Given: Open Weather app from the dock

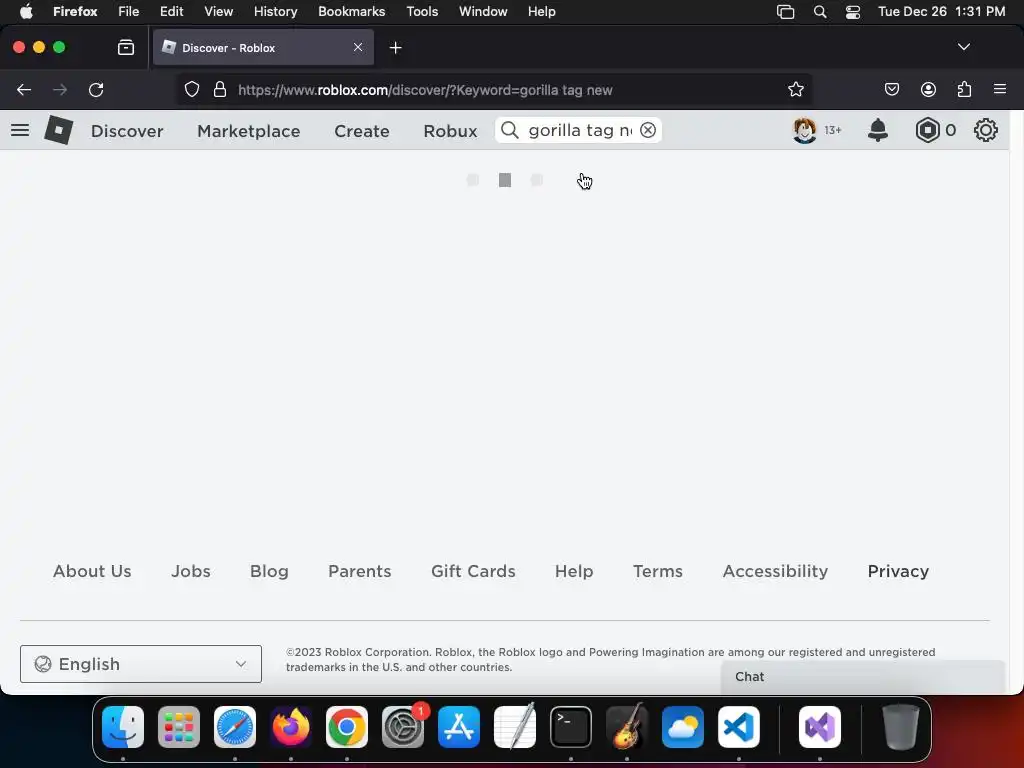Looking at the screenshot, I should [683, 727].
